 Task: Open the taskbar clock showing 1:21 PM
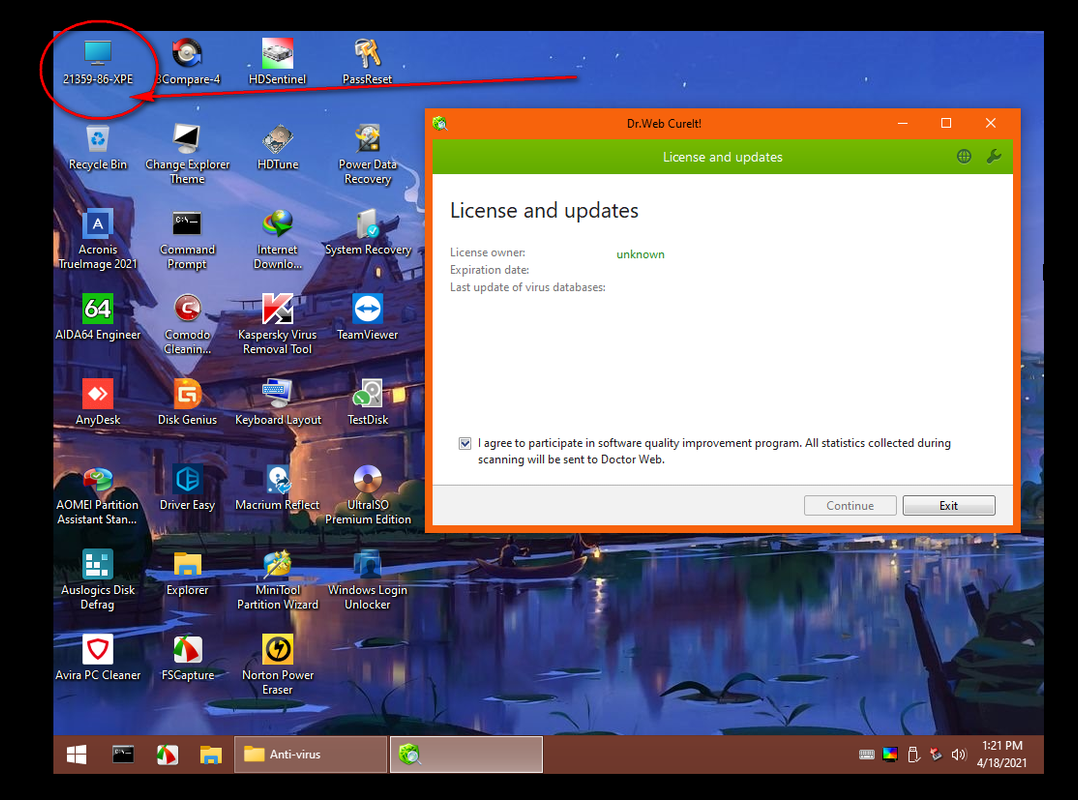tap(1002, 754)
